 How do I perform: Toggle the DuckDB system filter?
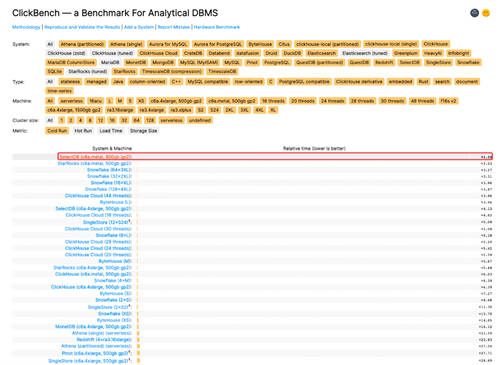click(x=292, y=53)
